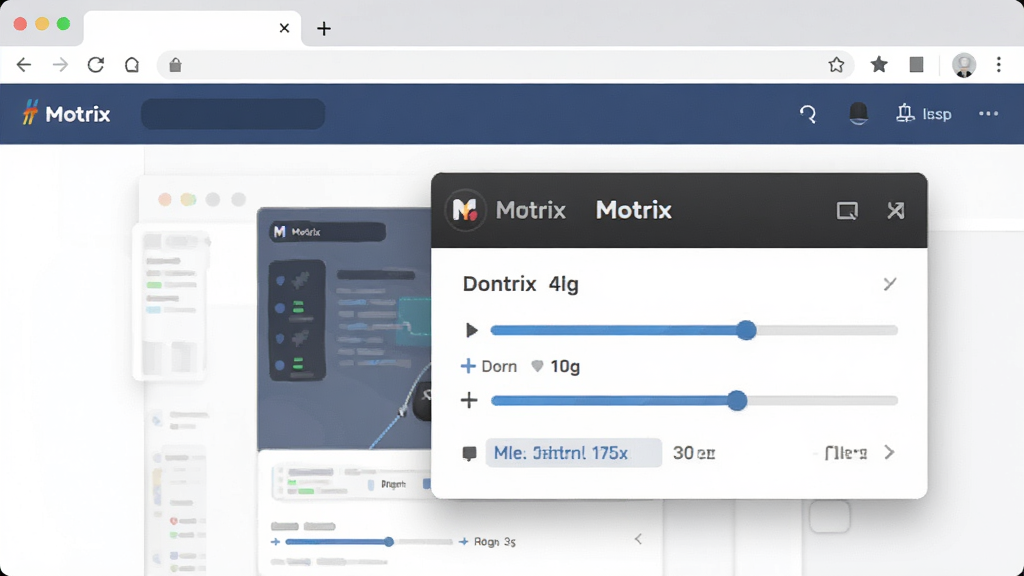The width and height of the screenshot is (1024, 576).
Task: Close the current browser tab
Action: [x=284, y=28]
